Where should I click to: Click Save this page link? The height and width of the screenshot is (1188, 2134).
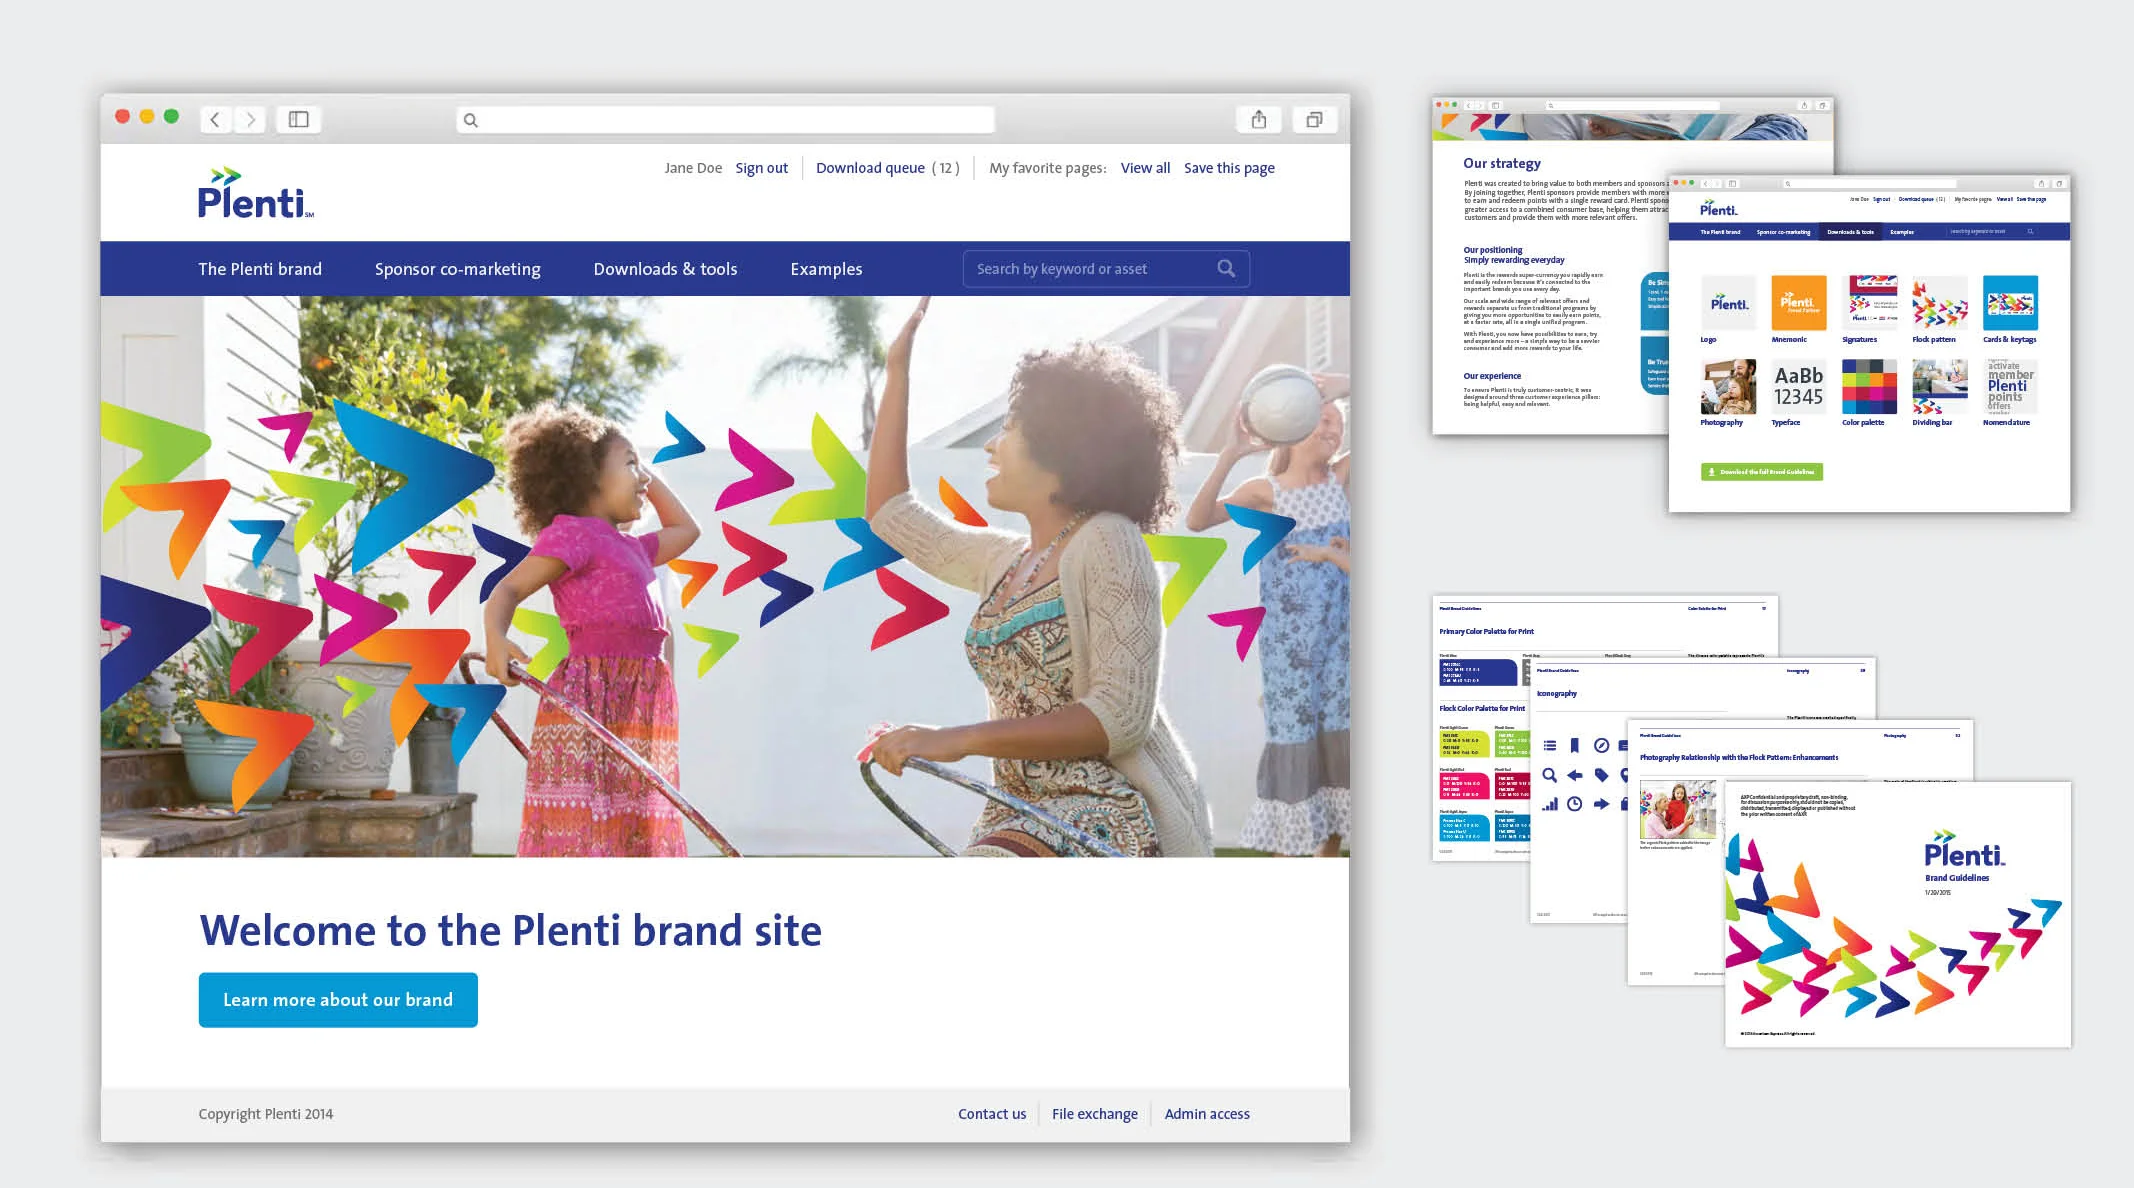click(x=1229, y=168)
